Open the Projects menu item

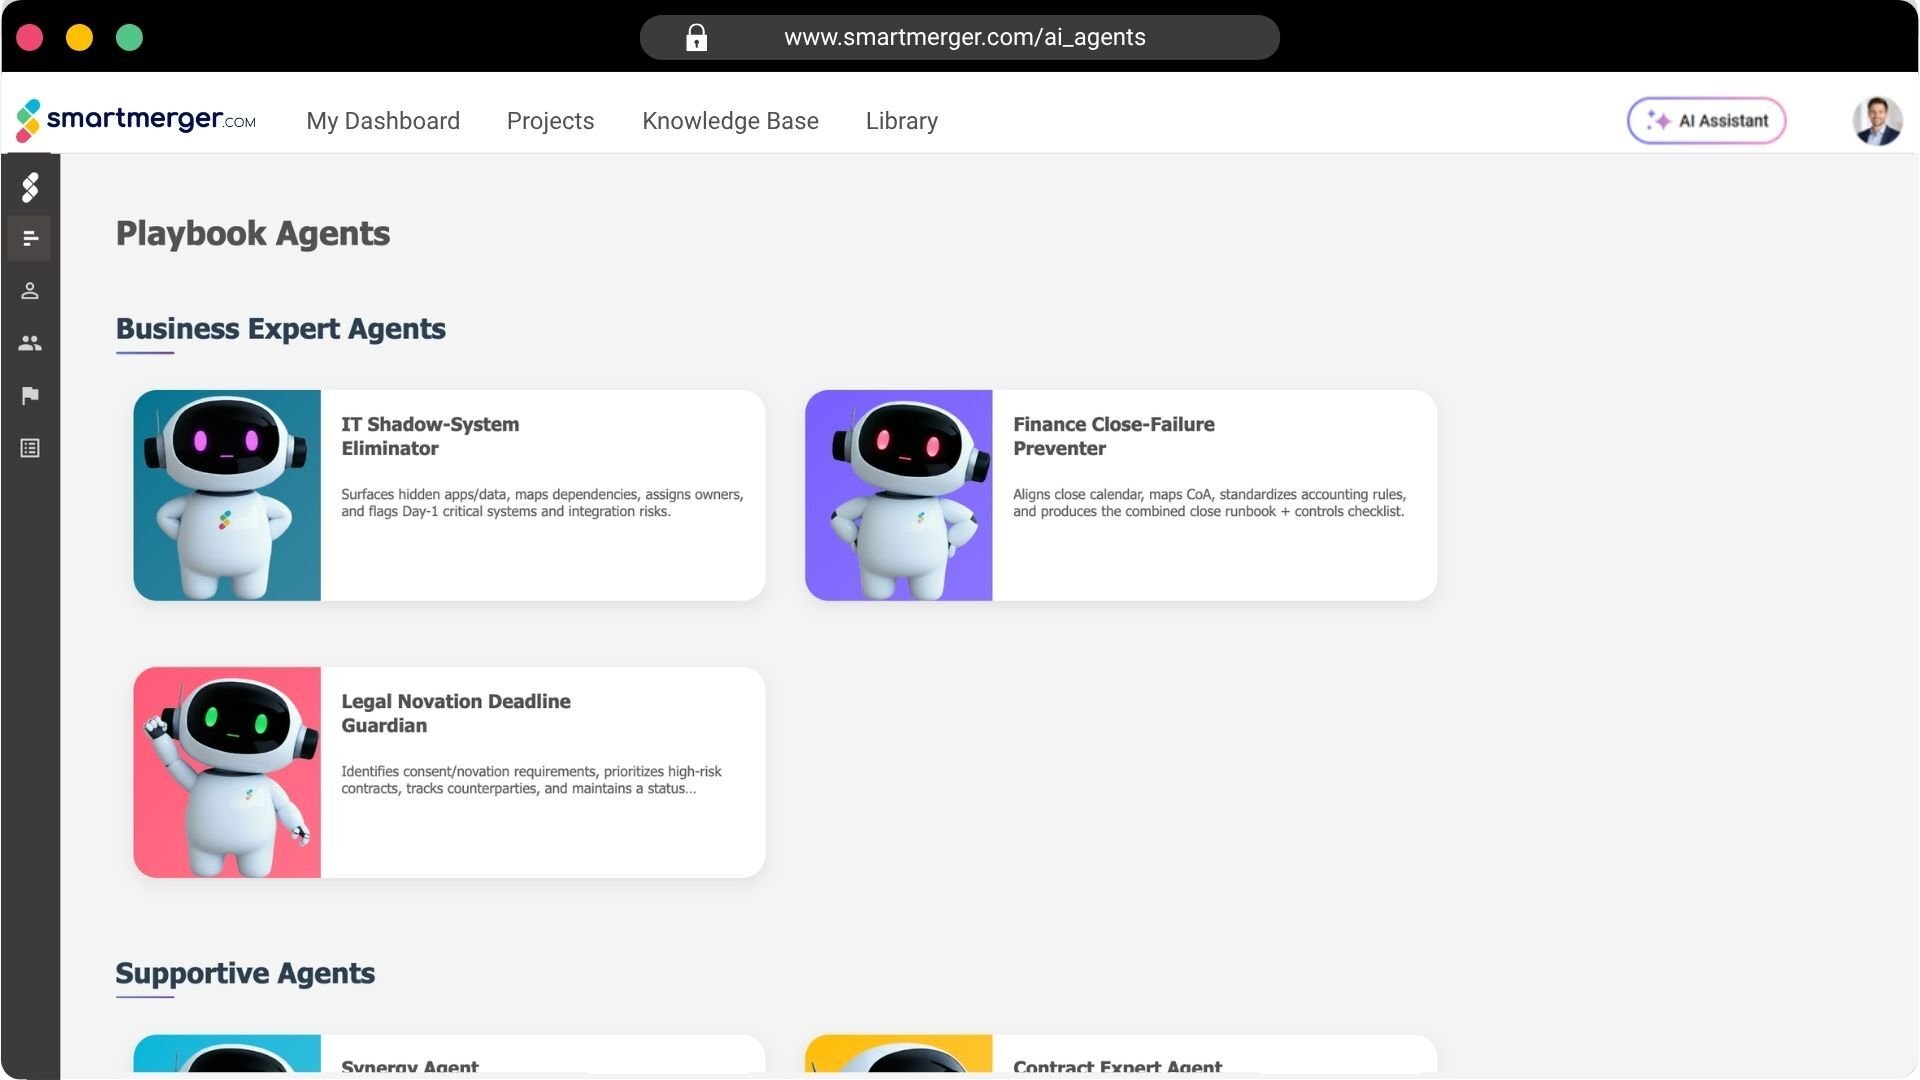550,121
